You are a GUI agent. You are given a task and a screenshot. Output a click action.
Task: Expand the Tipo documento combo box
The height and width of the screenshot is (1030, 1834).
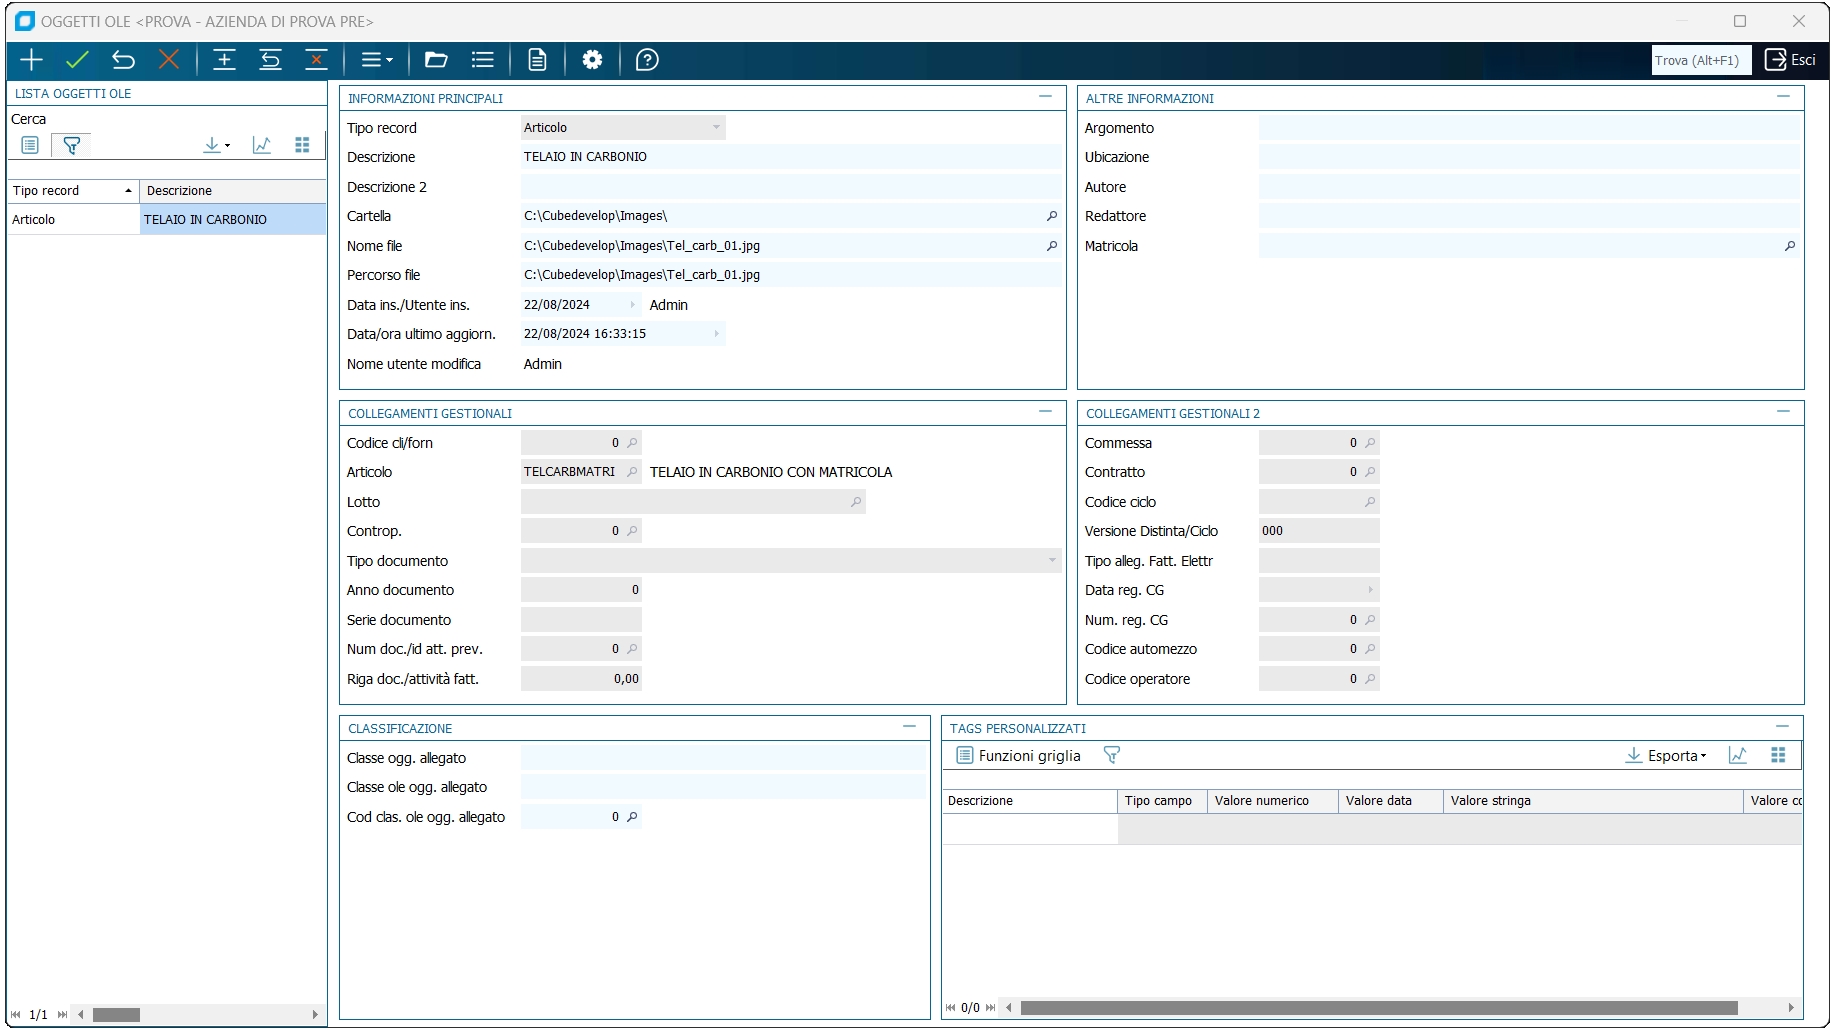(1051, 561)
